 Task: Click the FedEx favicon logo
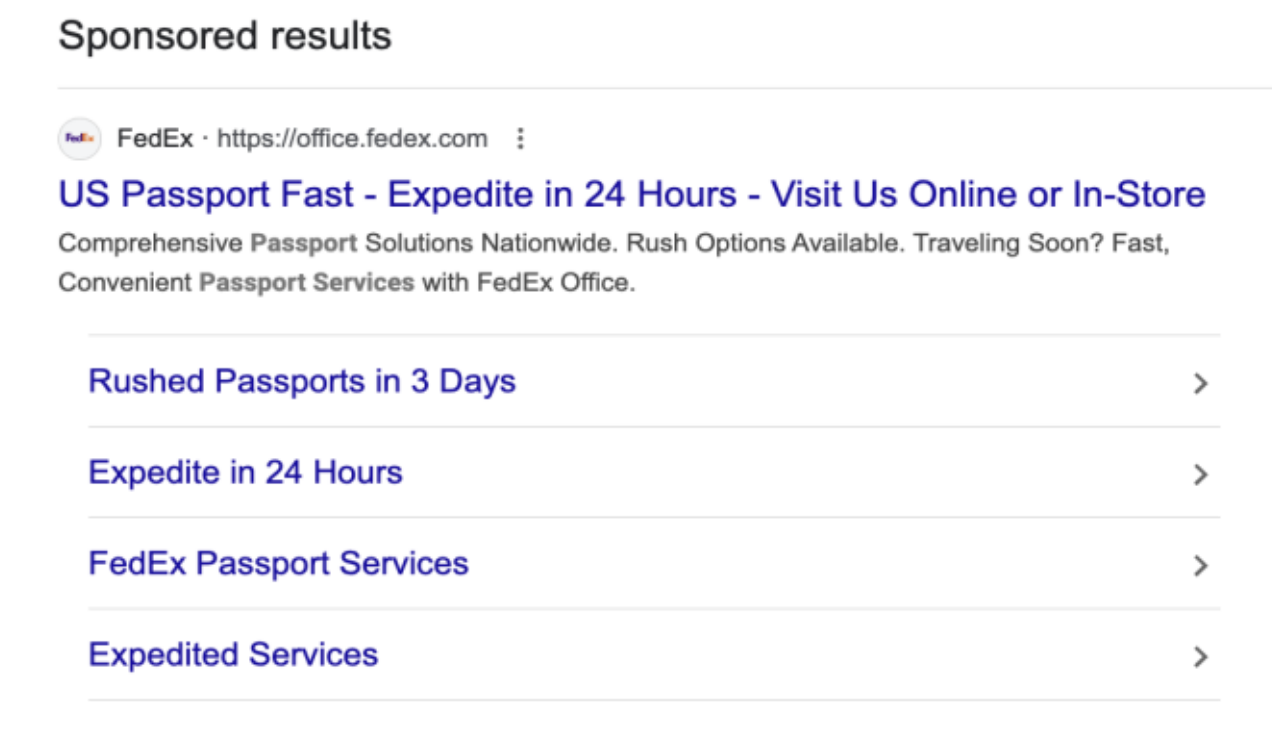(80, 139)
